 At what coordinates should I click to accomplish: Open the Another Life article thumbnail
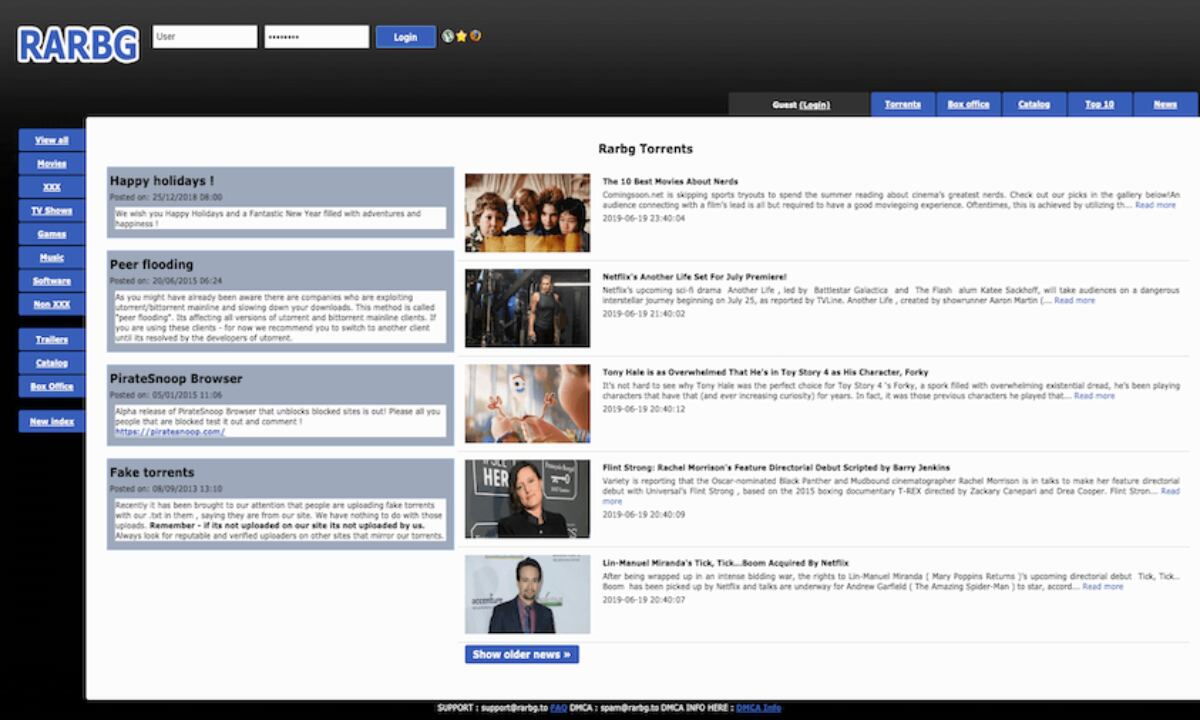pos(527,308)
